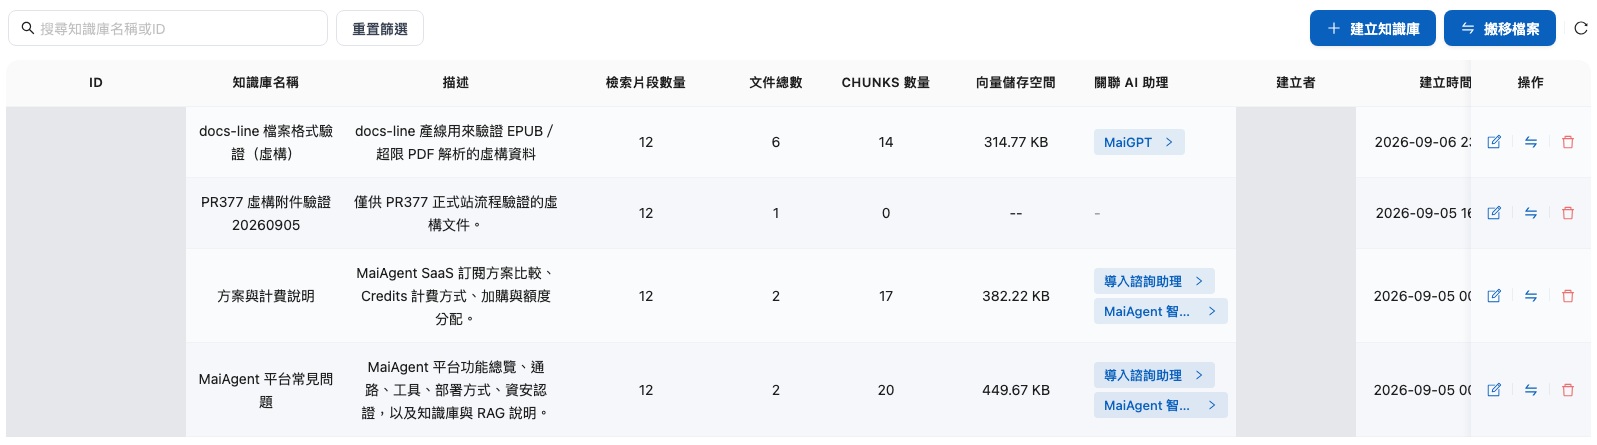Viewport: 1597px width, 445px height.
Task: Select the docs-line 檔案格式驗證 name cell
Action: click(x=266, y=142)
